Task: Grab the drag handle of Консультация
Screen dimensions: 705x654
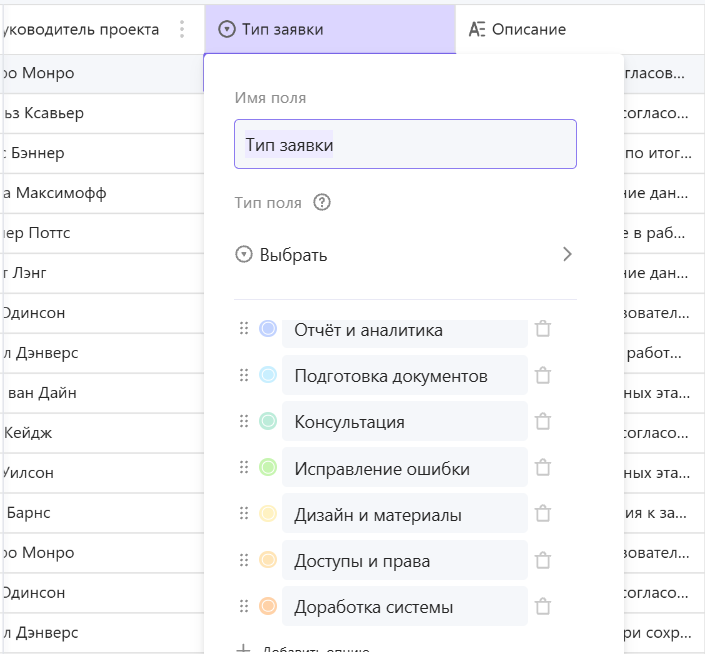Action: pyautogui.click(x=244, y=421)
